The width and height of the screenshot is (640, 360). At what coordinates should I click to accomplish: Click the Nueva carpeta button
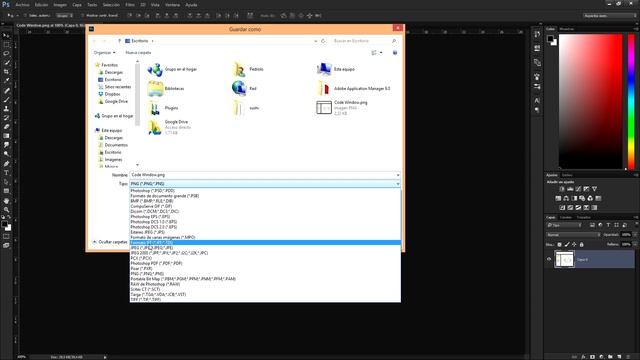(x=138, y=53)
